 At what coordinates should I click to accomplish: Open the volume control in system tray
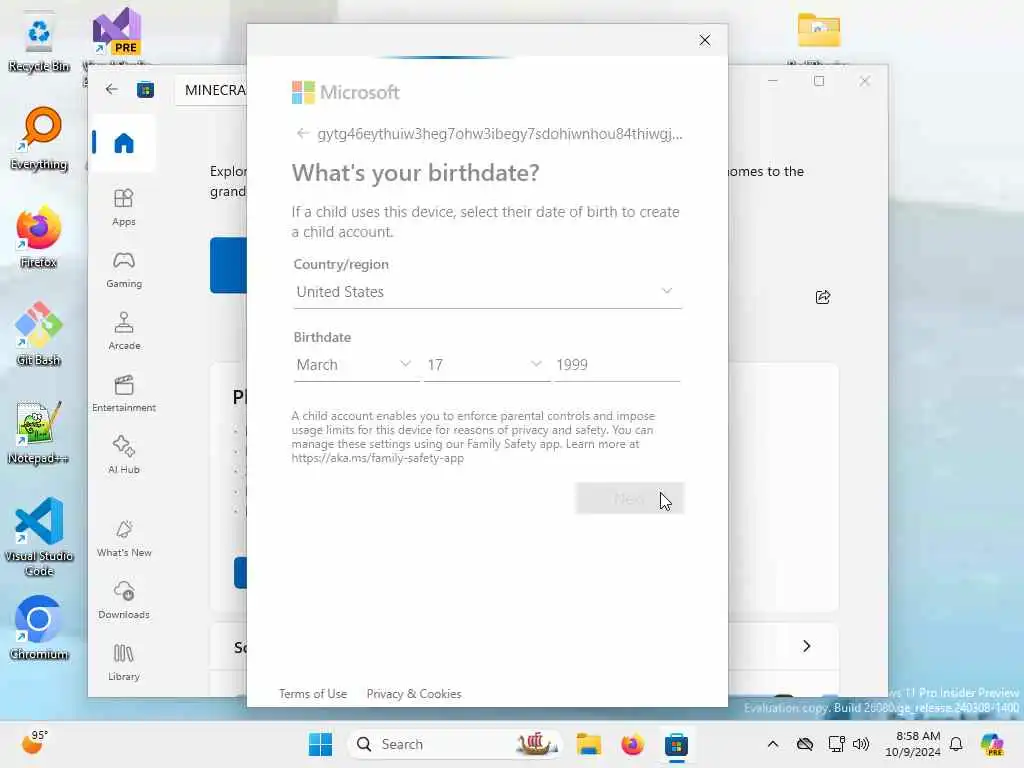point(861,744)
